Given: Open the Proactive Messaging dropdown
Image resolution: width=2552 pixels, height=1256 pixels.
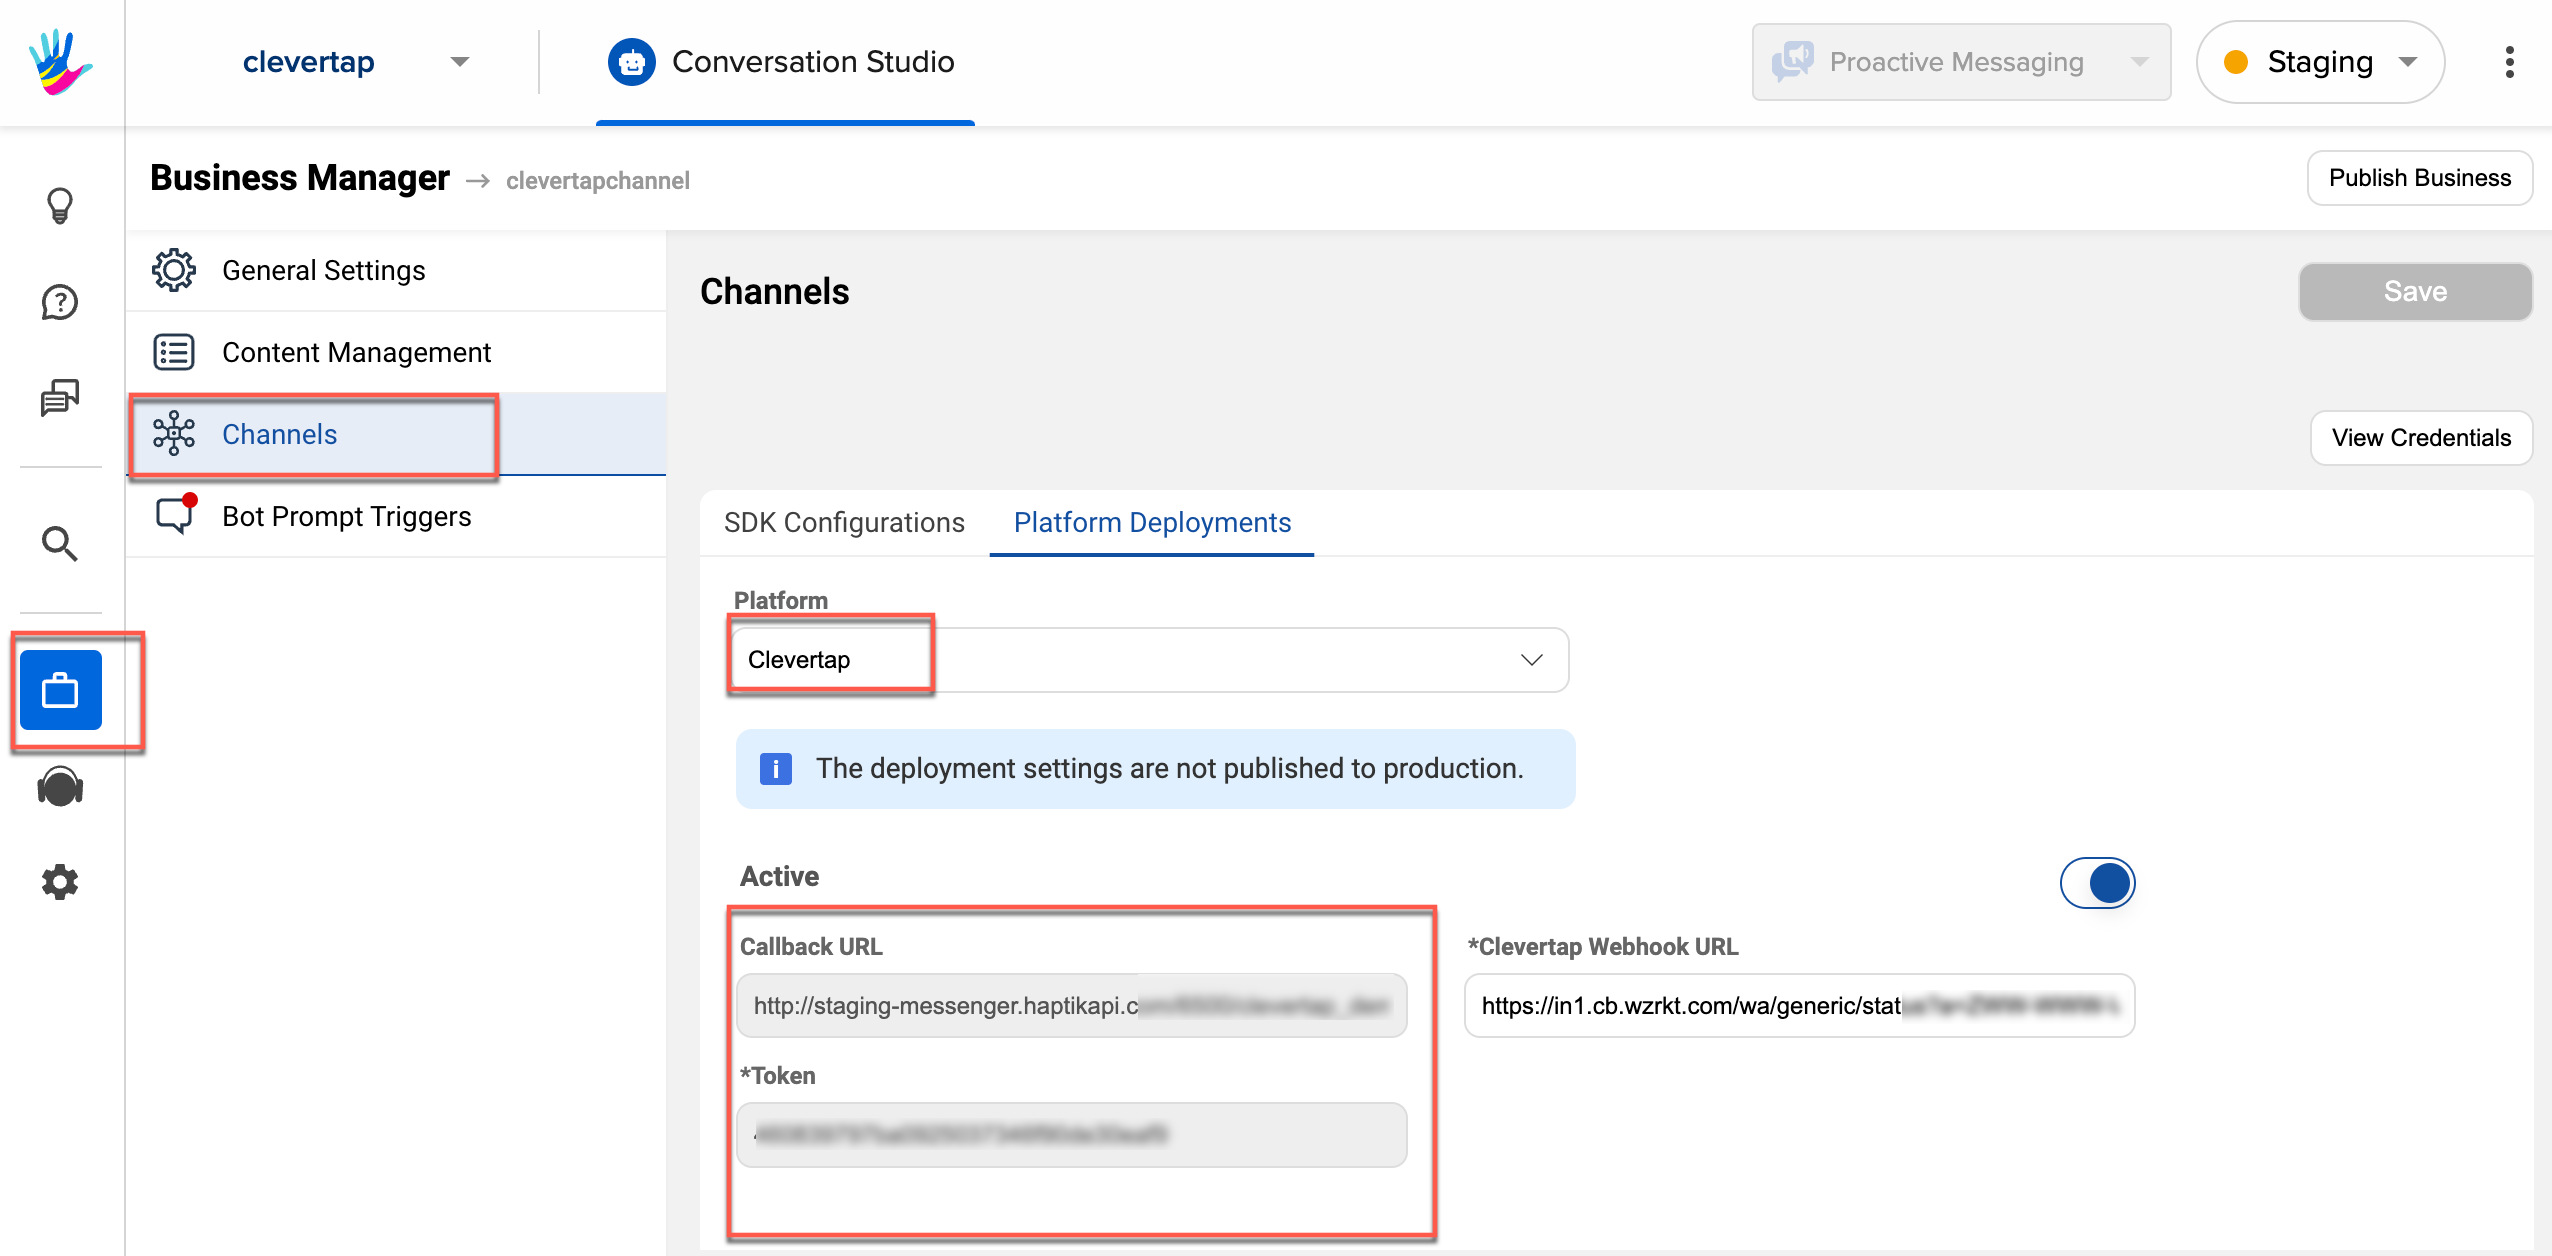Looking at the screenshot, I should coord(1961,62).
